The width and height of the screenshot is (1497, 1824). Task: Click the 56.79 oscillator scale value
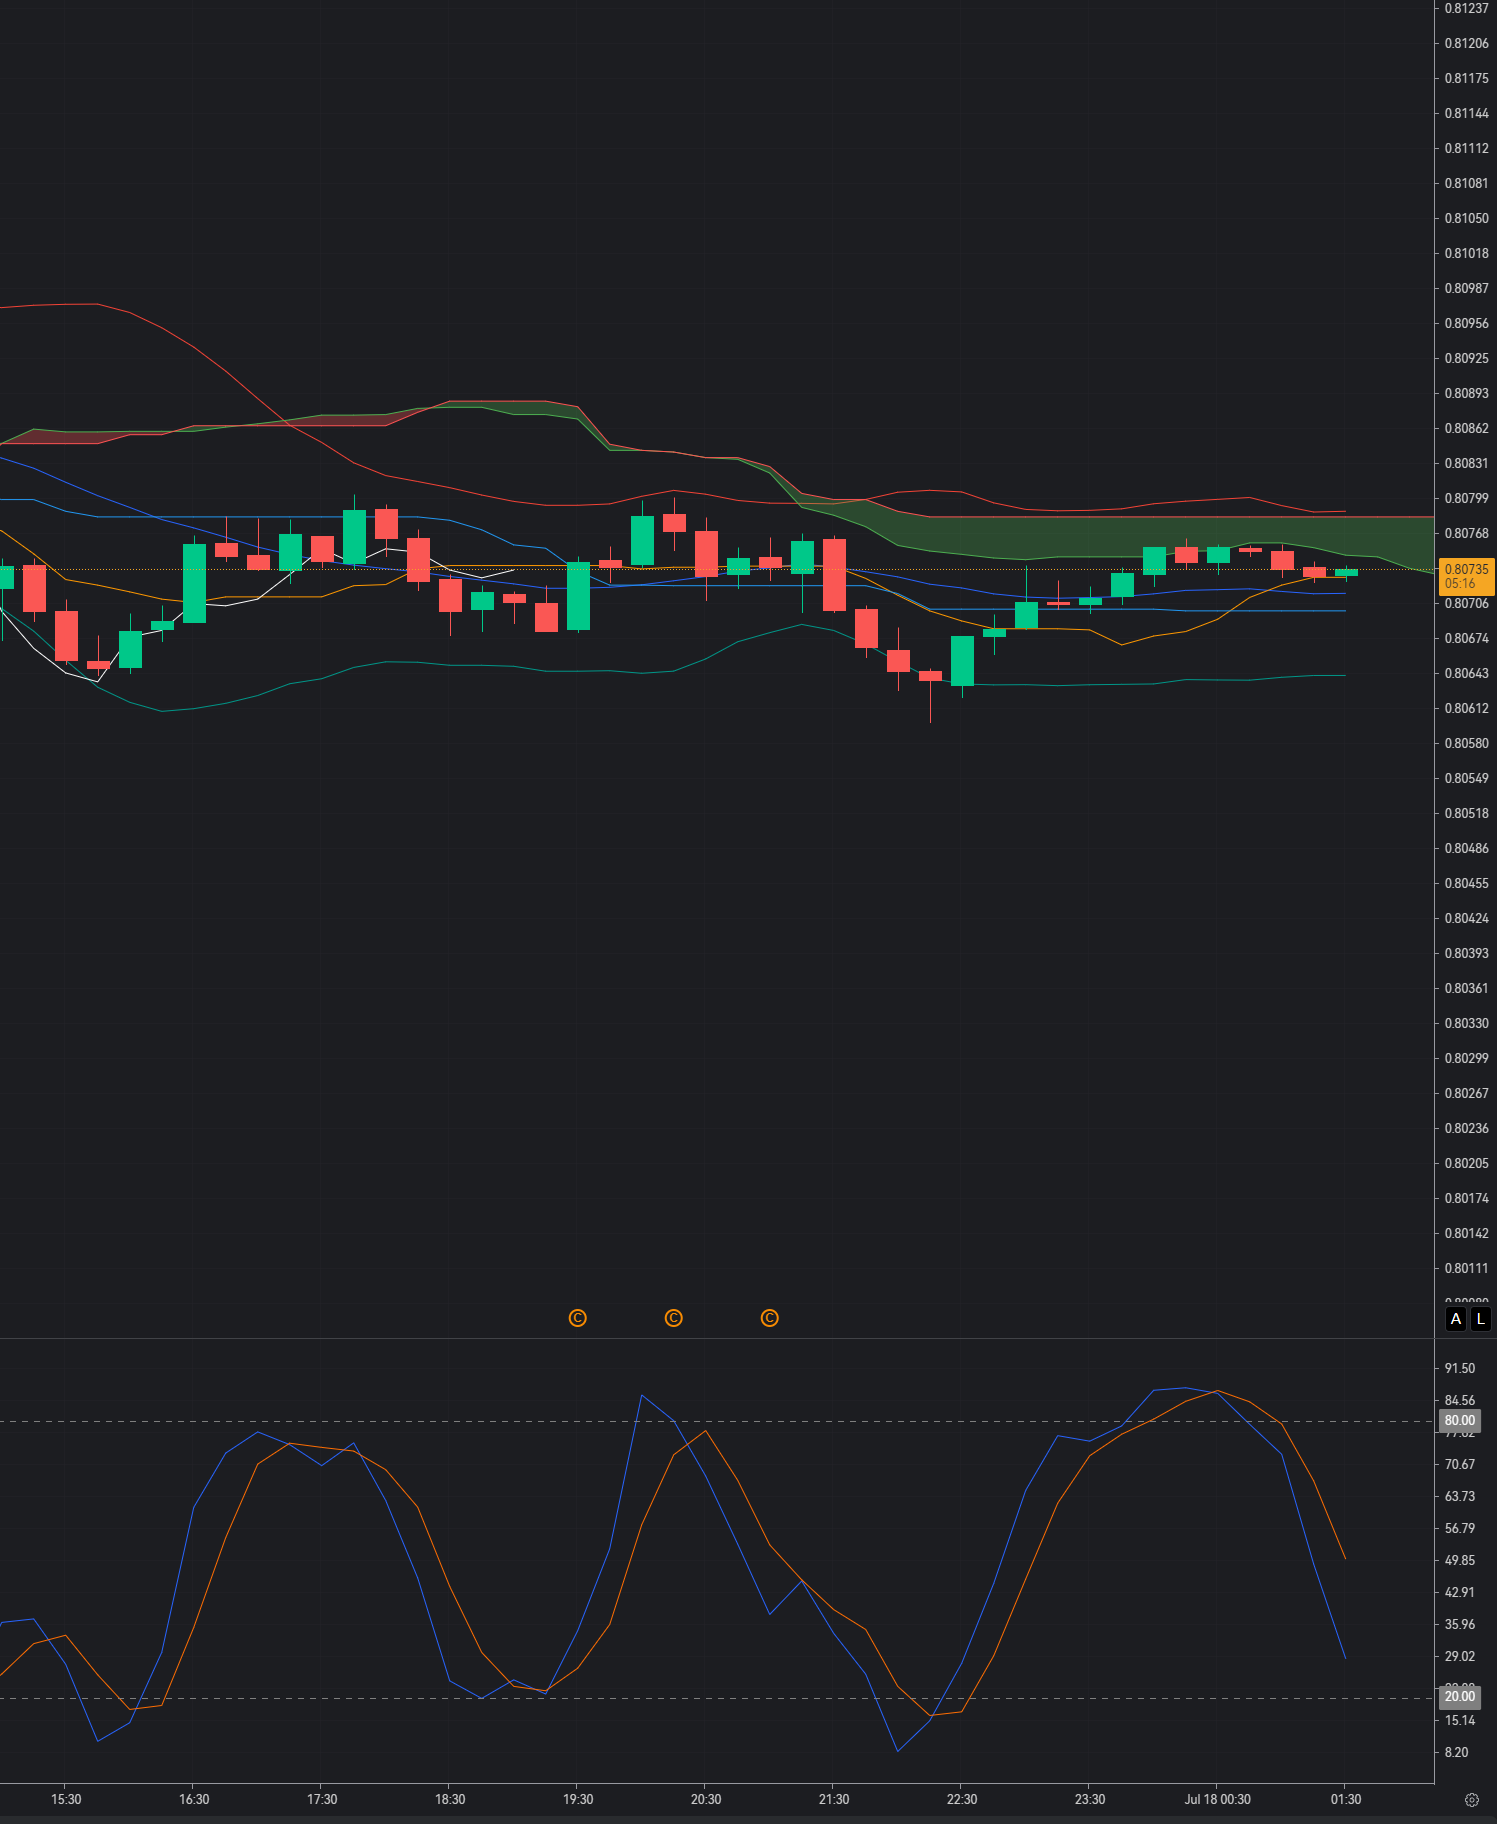1460,1528
